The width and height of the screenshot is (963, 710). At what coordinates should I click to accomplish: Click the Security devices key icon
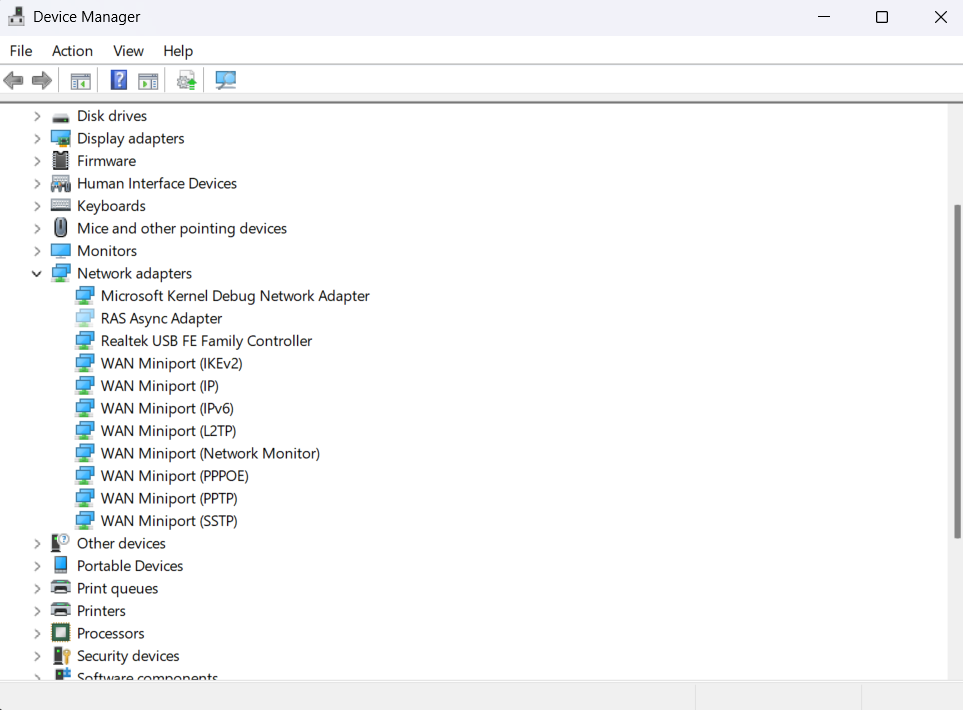[x=61, y=656]
